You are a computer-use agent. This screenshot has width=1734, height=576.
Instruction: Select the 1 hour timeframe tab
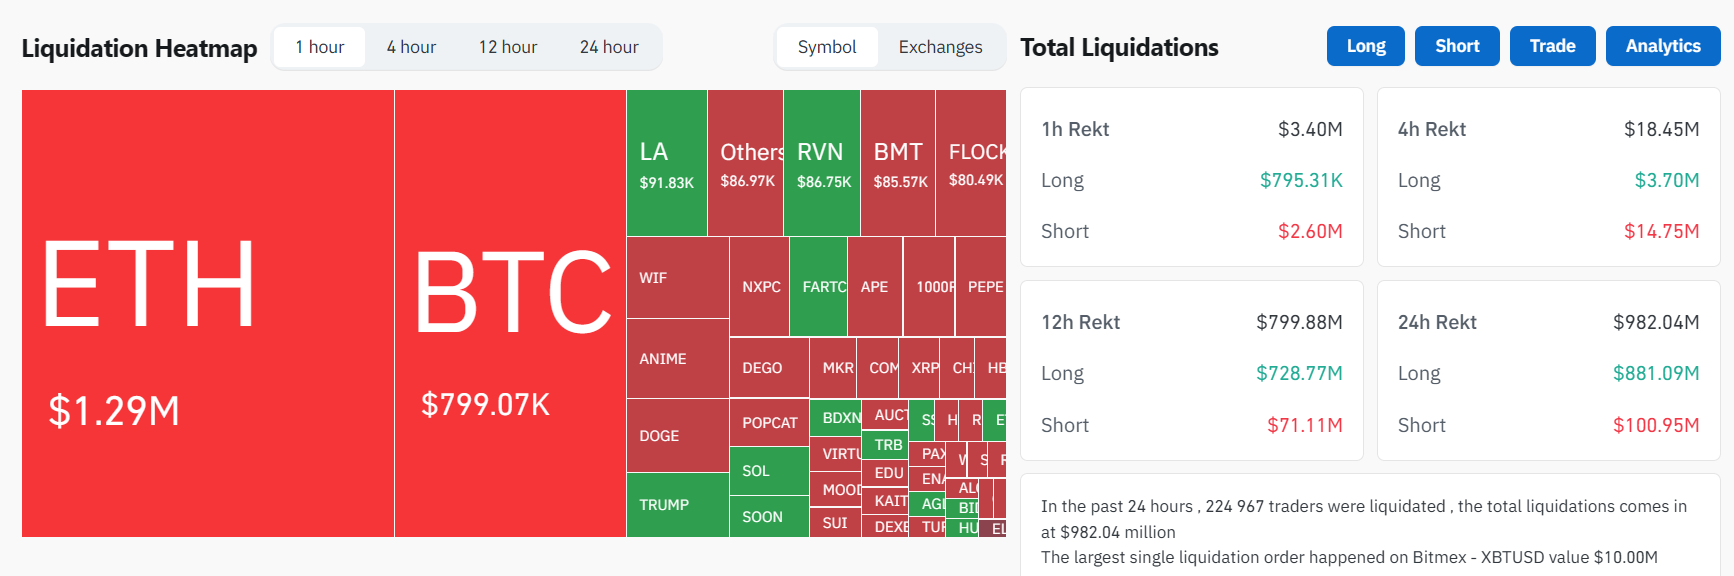[319, 47]
